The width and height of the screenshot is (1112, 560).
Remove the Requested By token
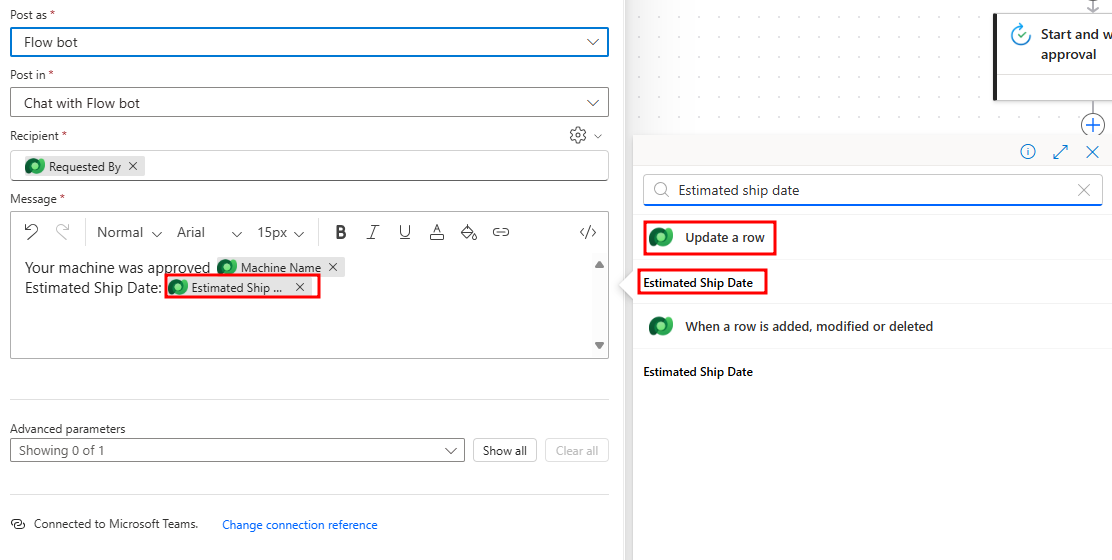[x=133, y=167]
